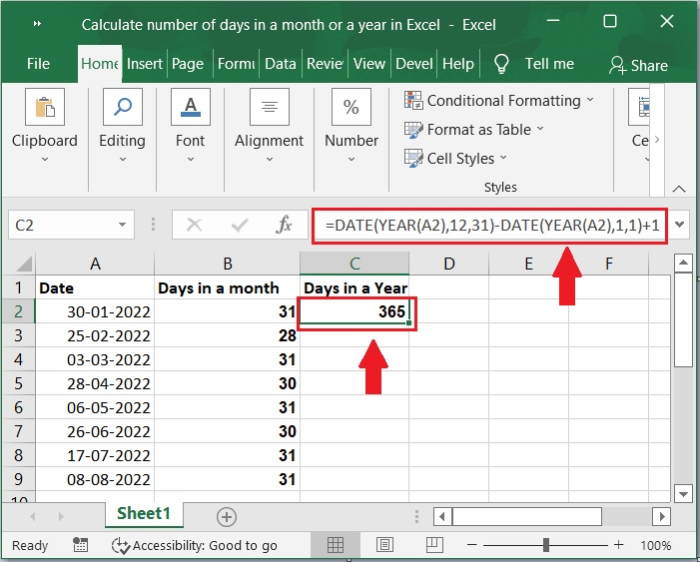700x562 pixels.
Task: Expand the Number group chevron
Action: coord(351,159)
